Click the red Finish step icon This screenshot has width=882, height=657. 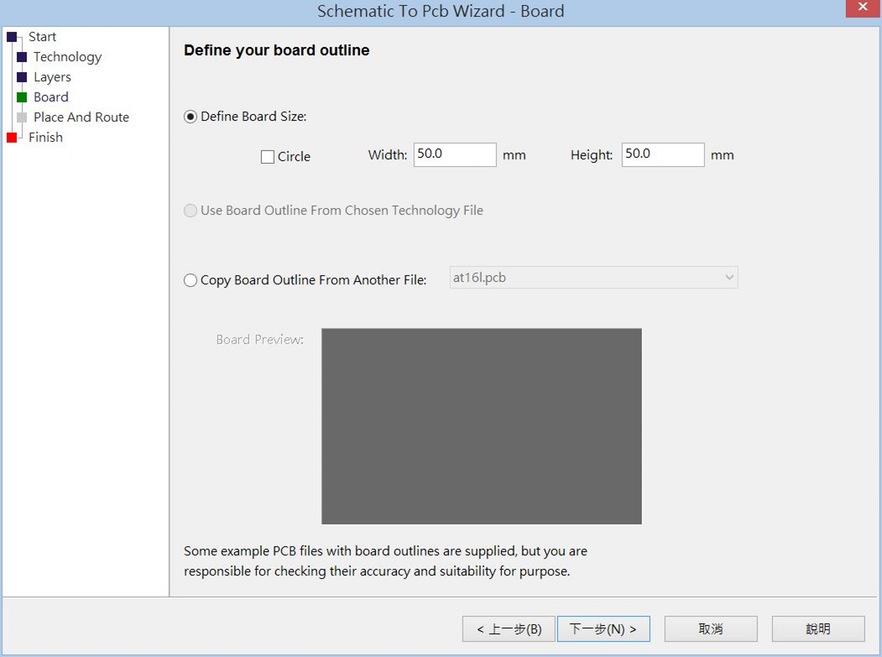[x=12, y=138]
